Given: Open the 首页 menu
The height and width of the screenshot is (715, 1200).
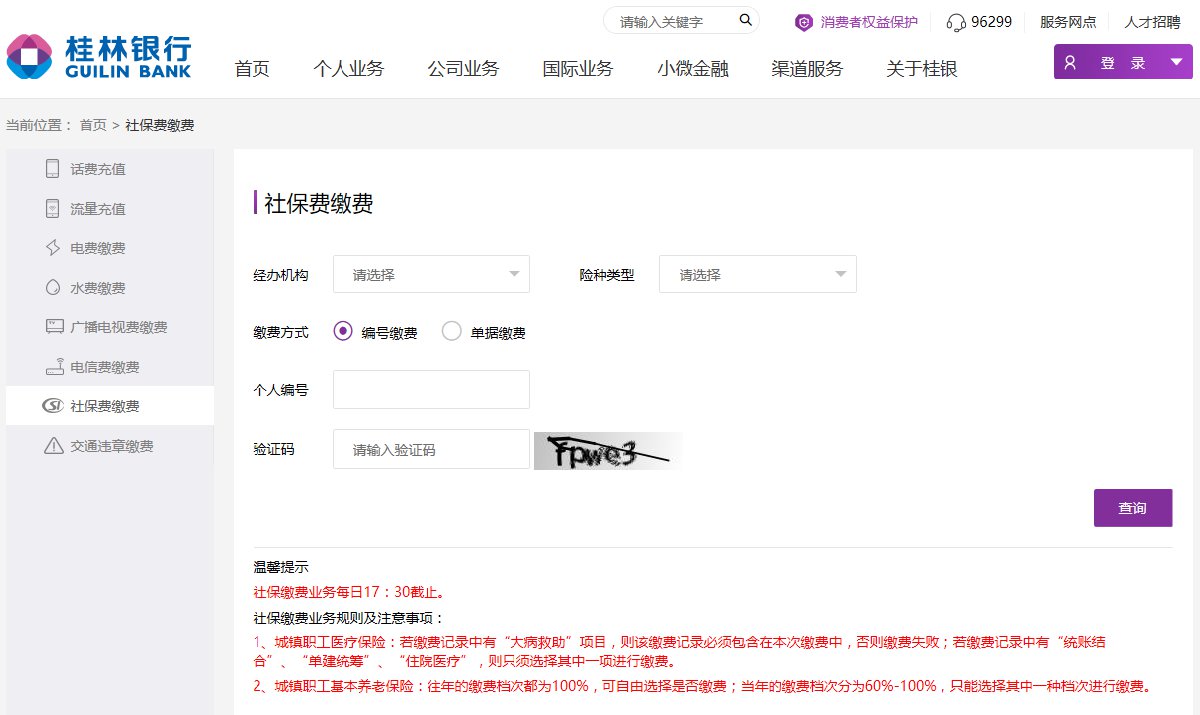Looking at the screenshot, I should point(252,69).
